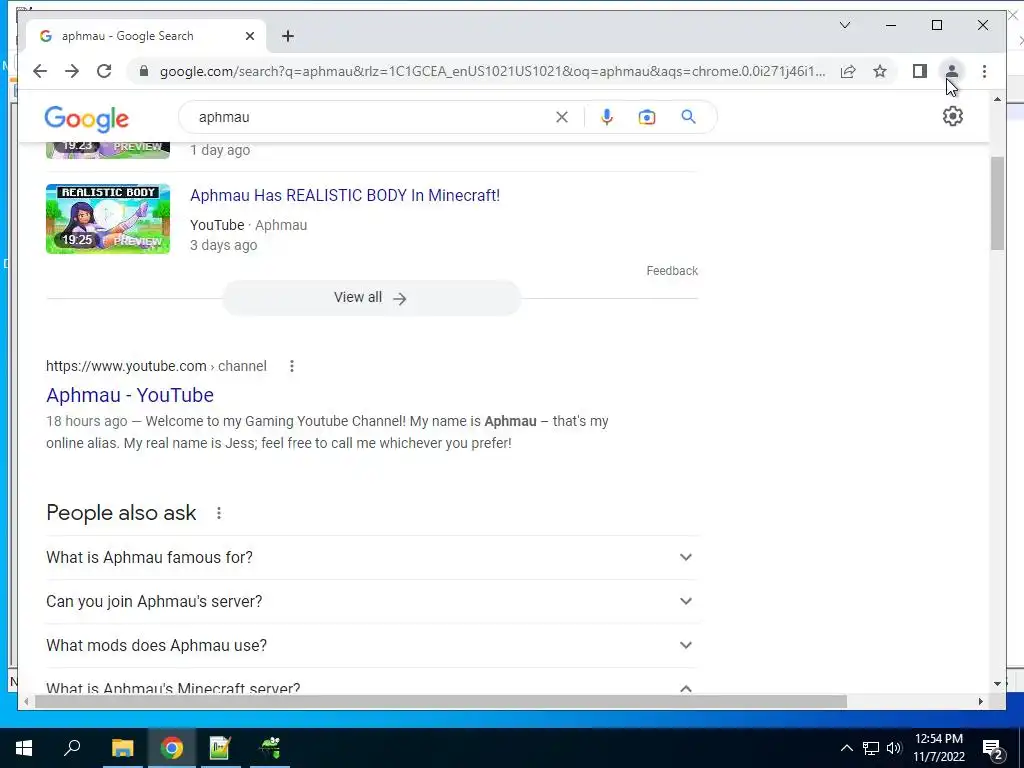Open Chrome profile avatar menu
Image resolution: width=1024 pixels, height=768 pixels.
[952, 71]
